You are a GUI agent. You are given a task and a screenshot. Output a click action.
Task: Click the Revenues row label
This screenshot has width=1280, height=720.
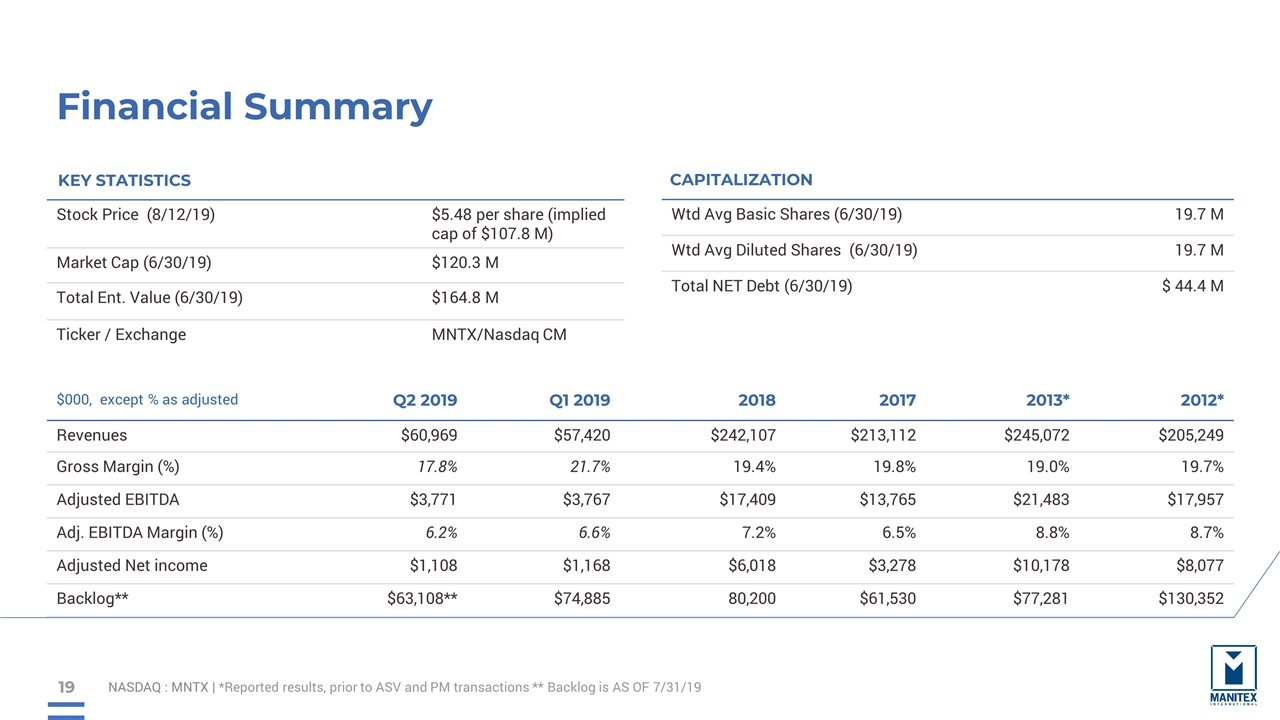(x=92, y=435)
